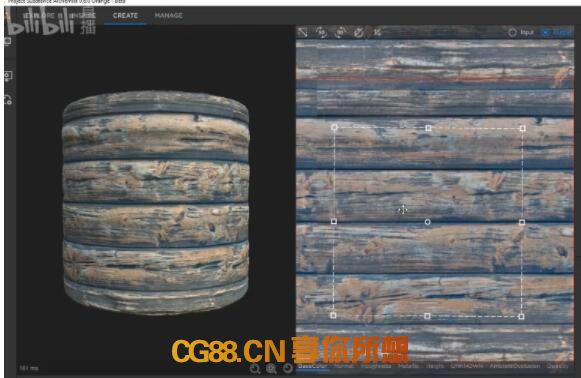Click the top camera icon in left sidebar
581x378 pixels.
(x=8, y=41)
